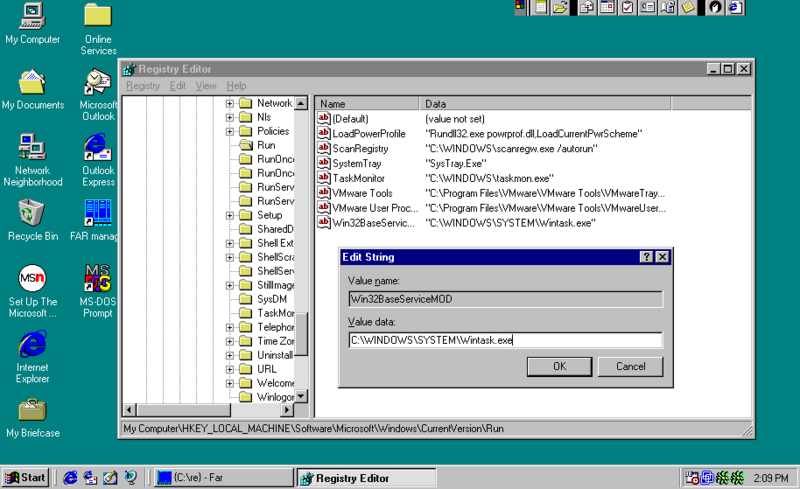
Task: Open the View menu in Registry Editor
Action: click(x=206, y=86)
